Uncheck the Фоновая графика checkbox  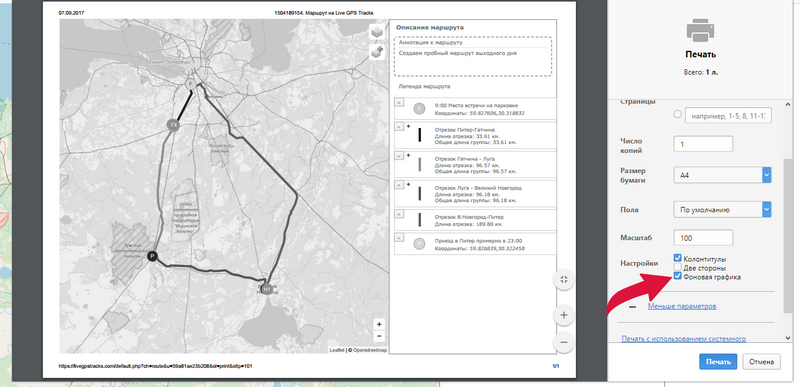[678, 276]
